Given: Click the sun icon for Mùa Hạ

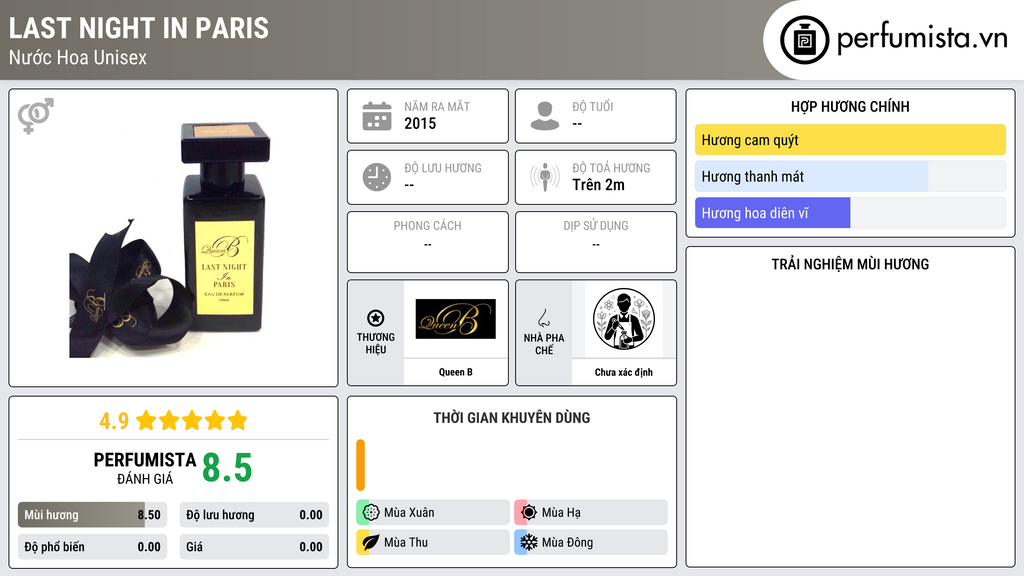Looking at the screenshot, I should tap(529, 512).
